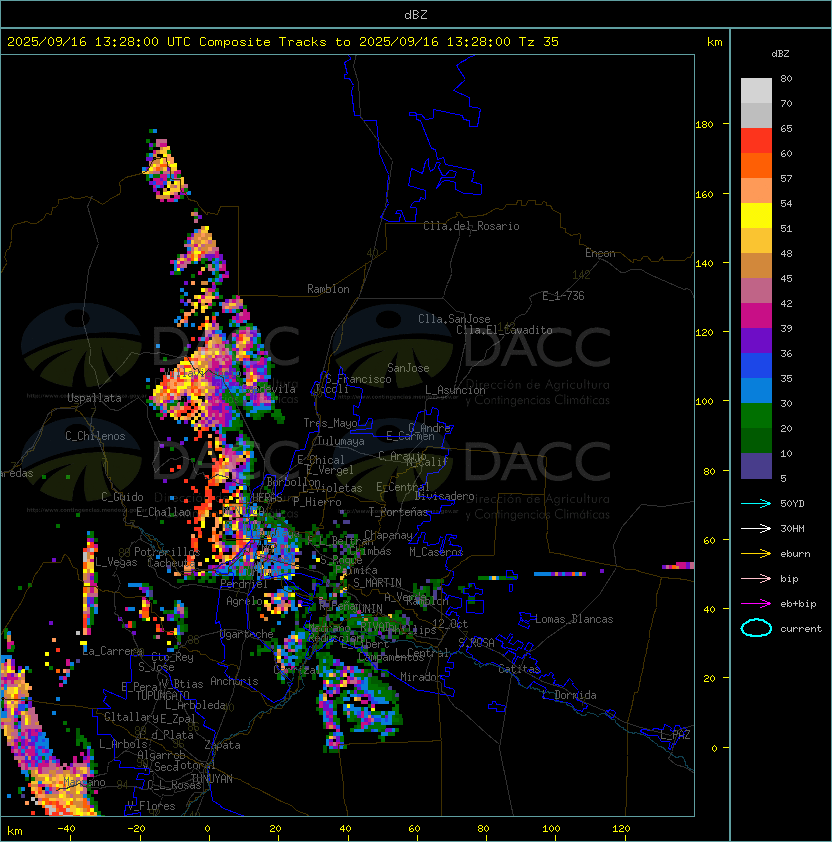
Task: Click the 'Encon' map label
Action: pos(600,253)
